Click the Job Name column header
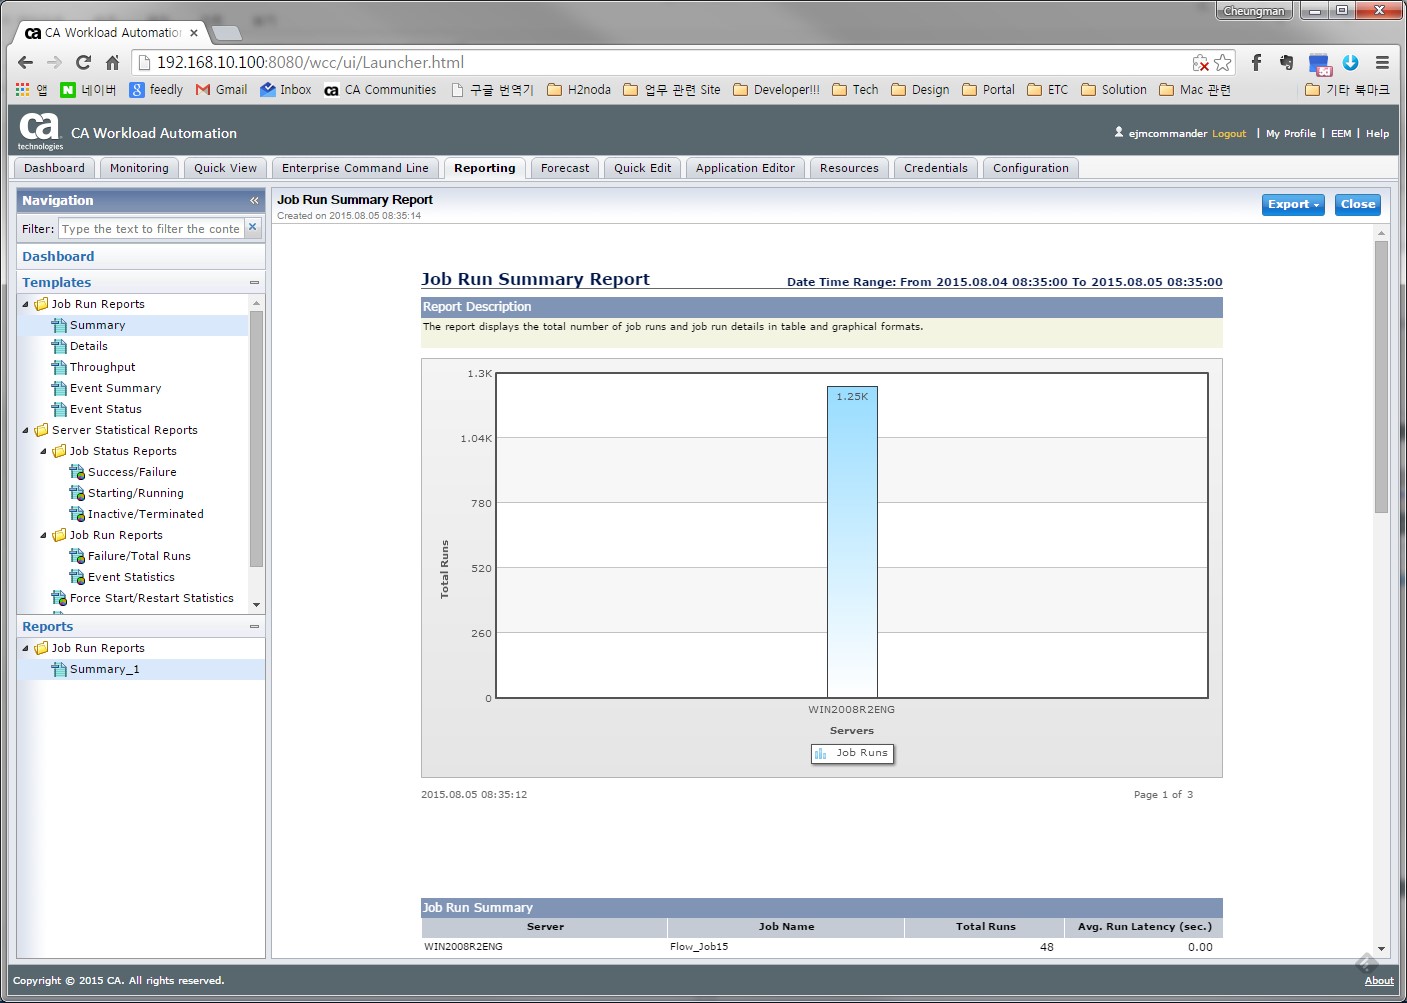The image size is (1407, 1003). (786, 927)
